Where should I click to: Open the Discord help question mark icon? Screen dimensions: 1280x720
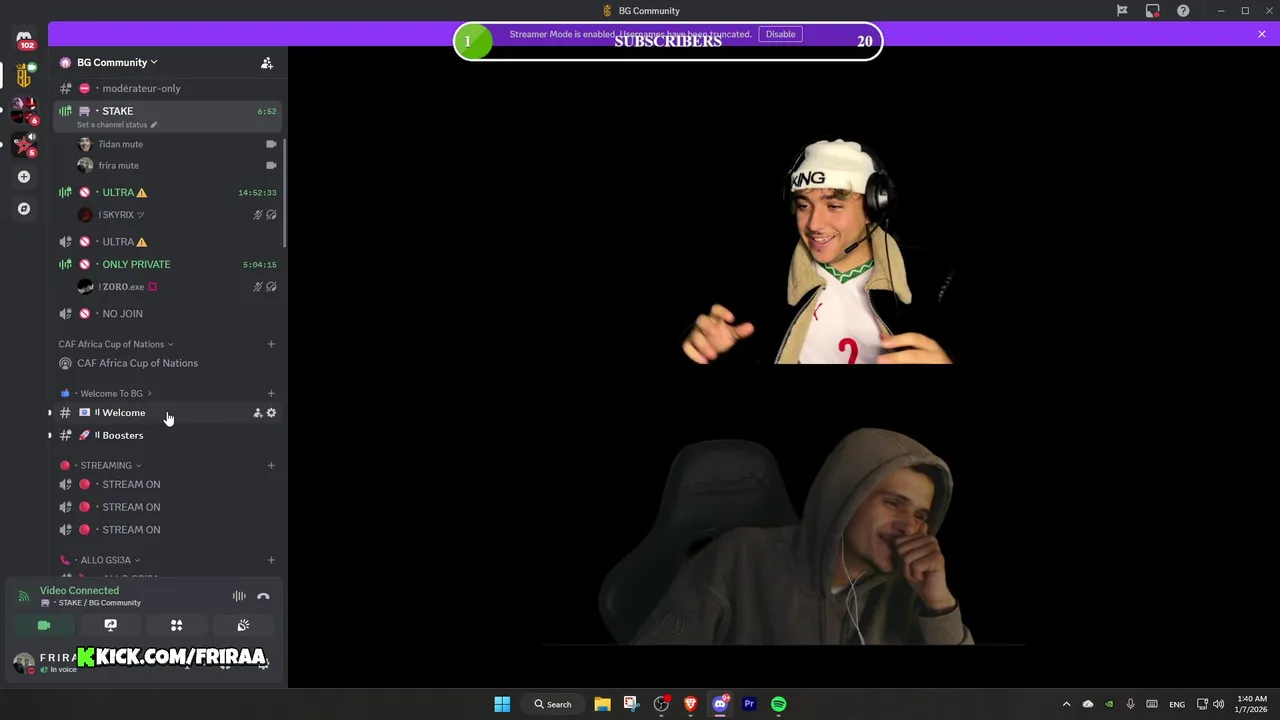click(1183, 11)
